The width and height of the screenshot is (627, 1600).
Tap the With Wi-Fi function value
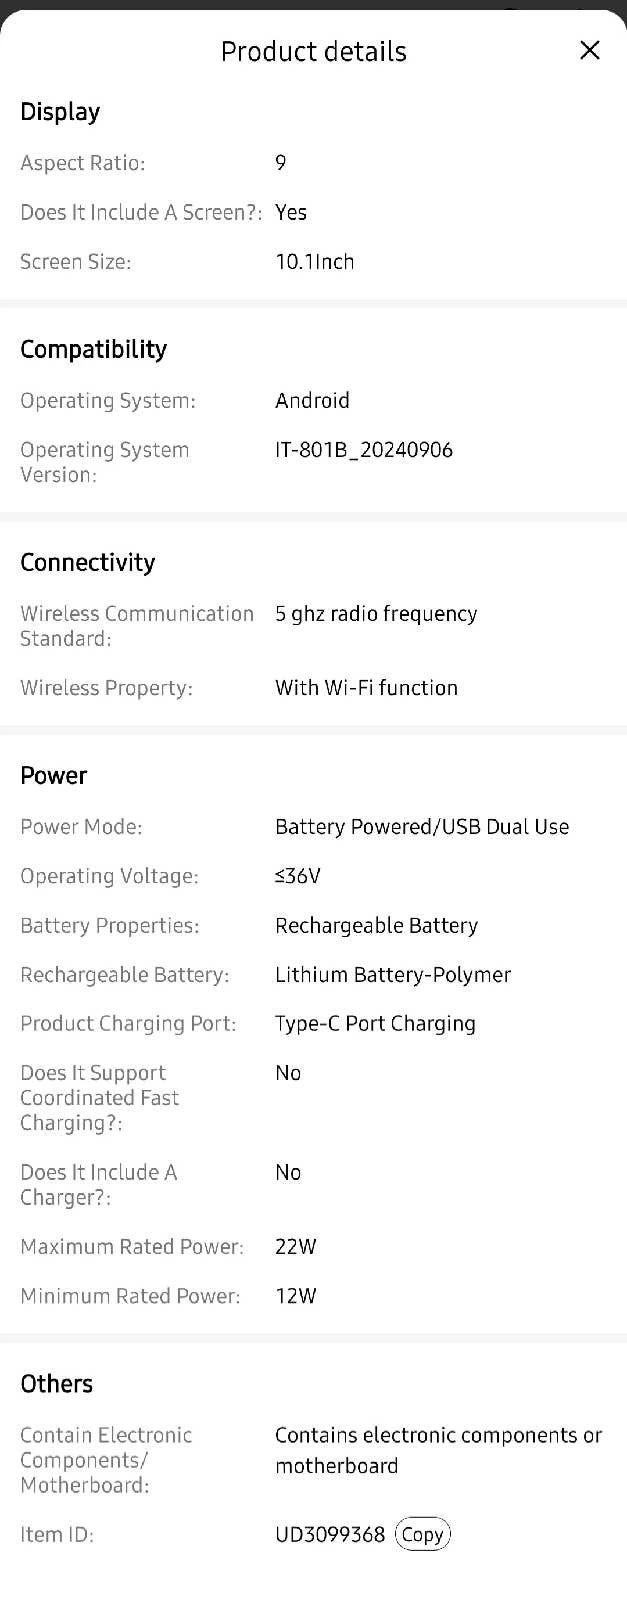(366, 688)
